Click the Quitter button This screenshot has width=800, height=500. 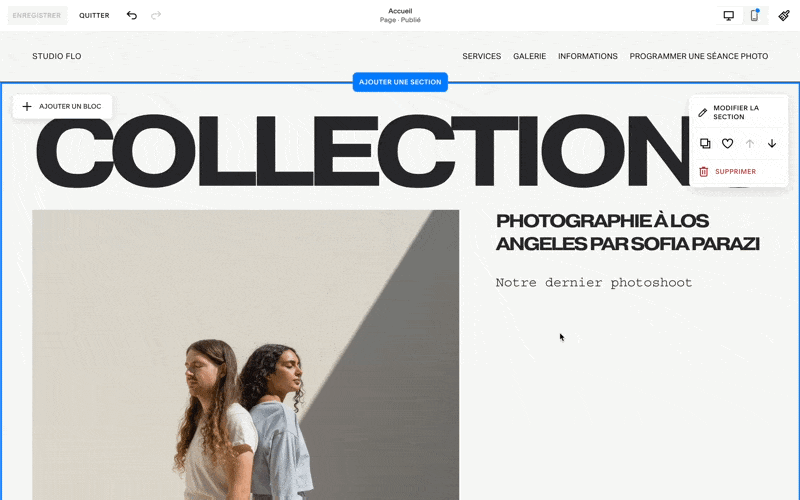pos(94,15)
